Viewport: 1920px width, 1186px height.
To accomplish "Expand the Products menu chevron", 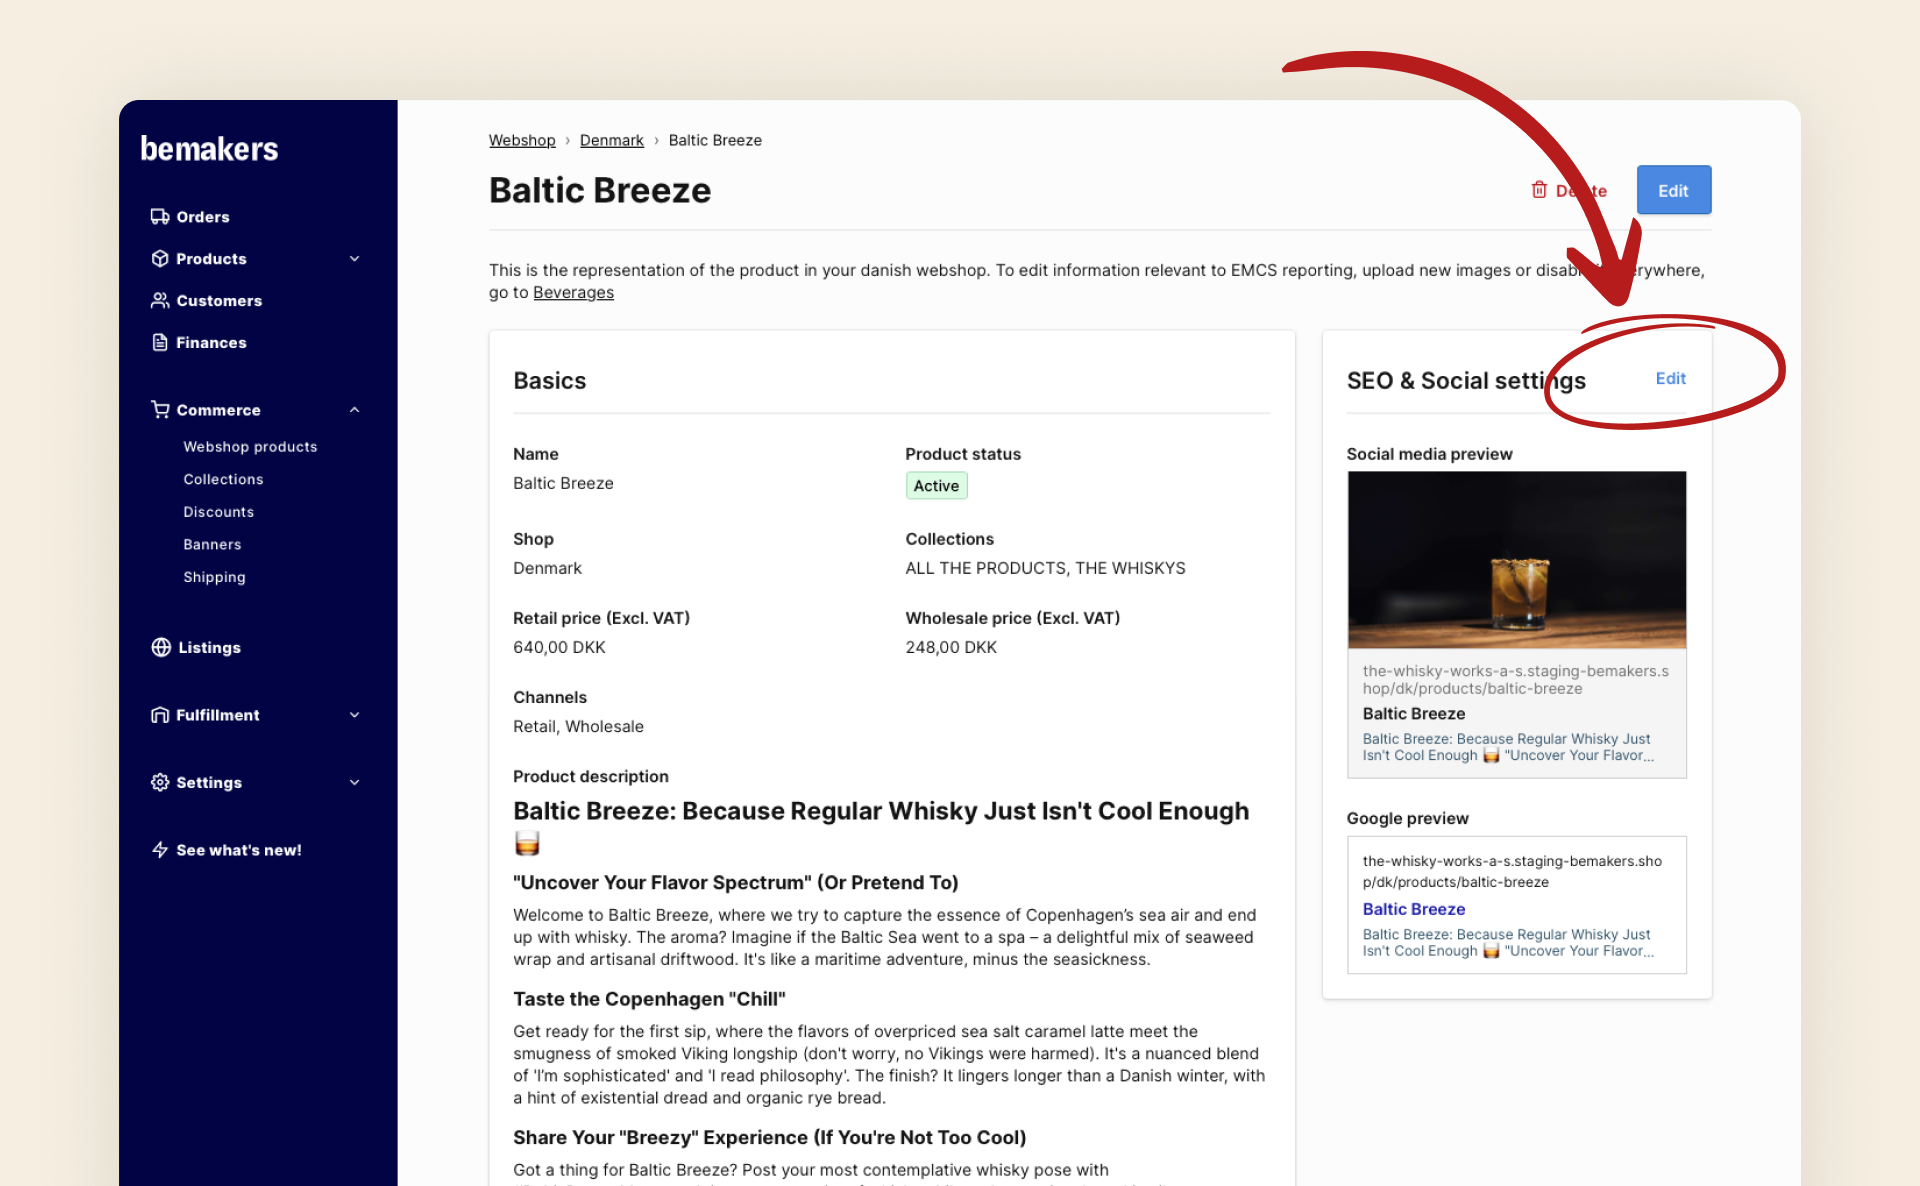I will tap(354, 258).
